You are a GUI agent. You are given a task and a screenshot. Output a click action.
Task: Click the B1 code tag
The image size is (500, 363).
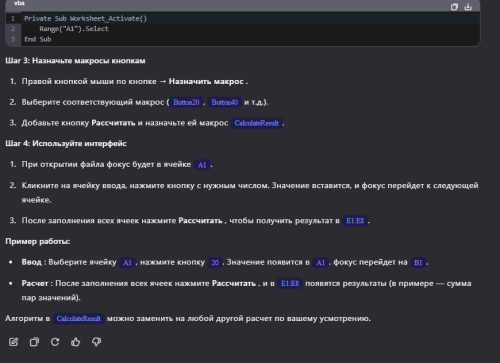pyautogui.click(x=418, y=263)
